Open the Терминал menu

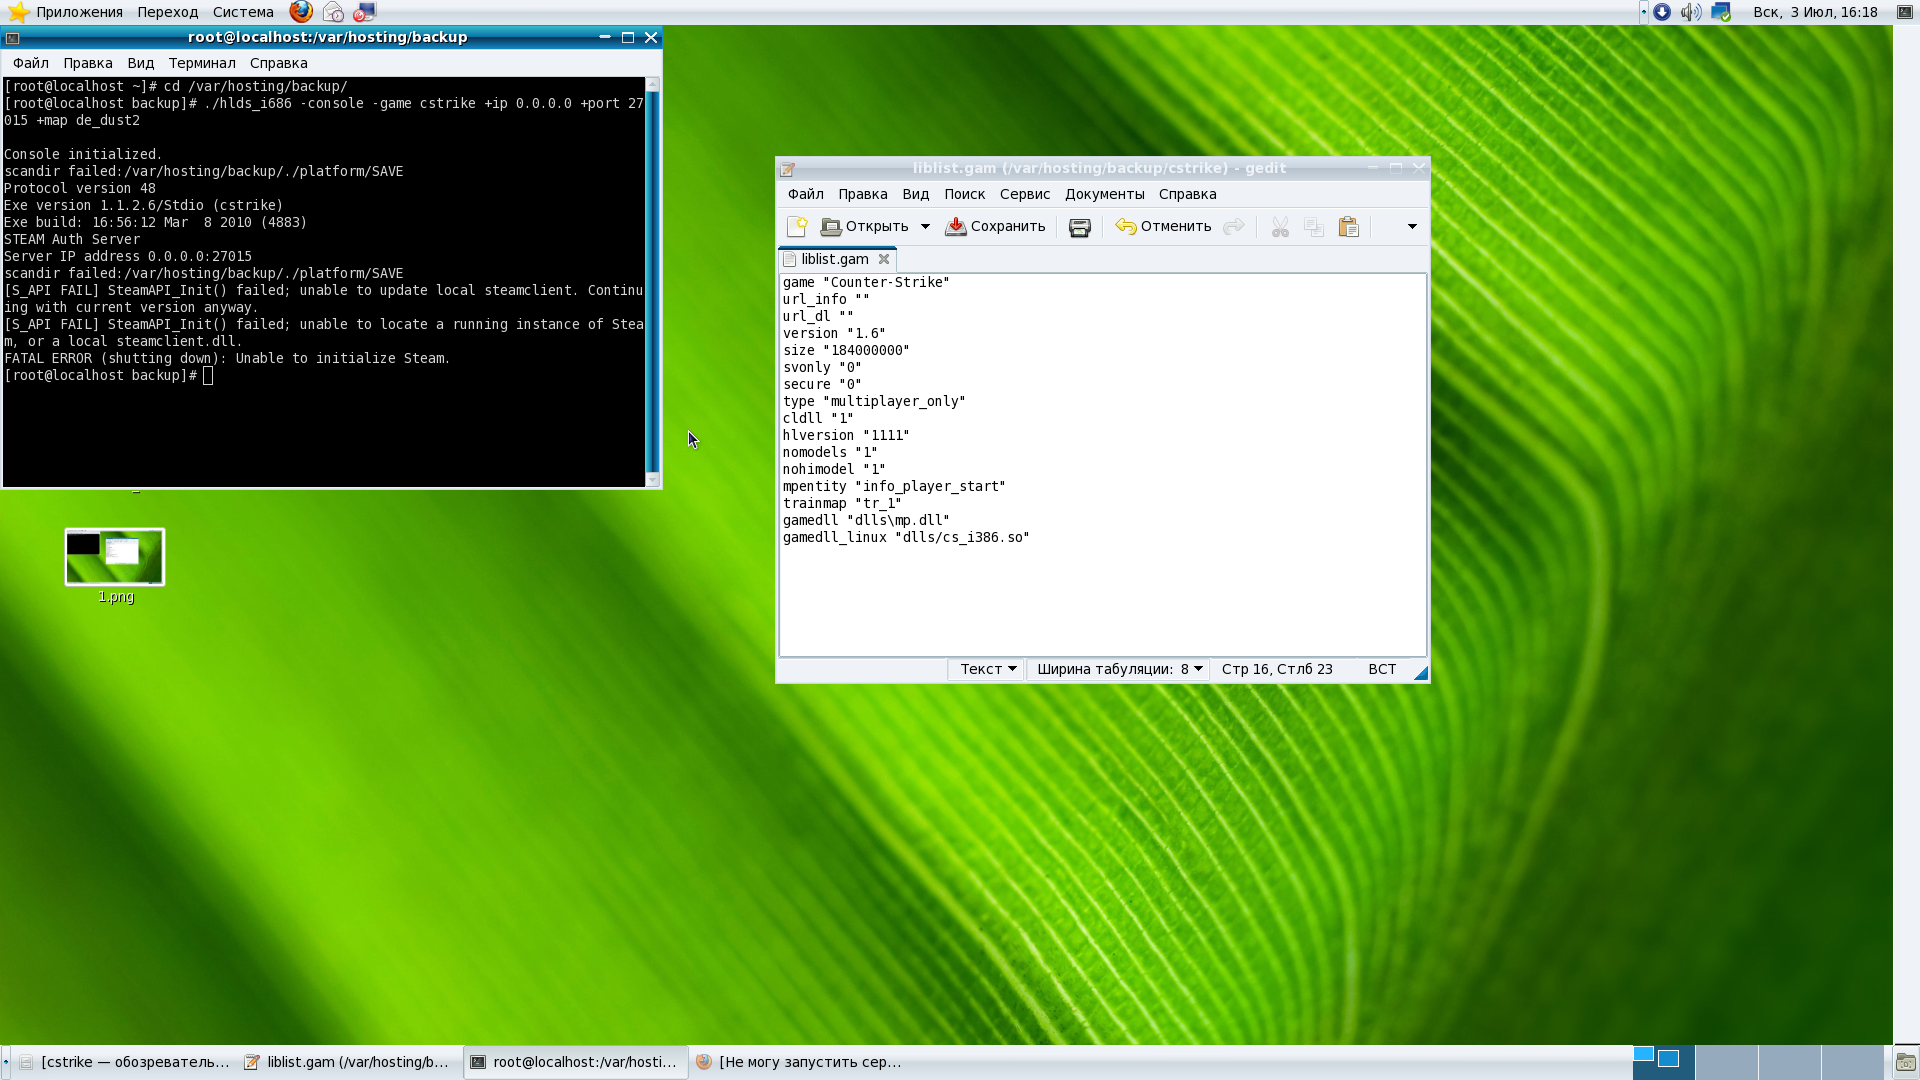(202, 63)
